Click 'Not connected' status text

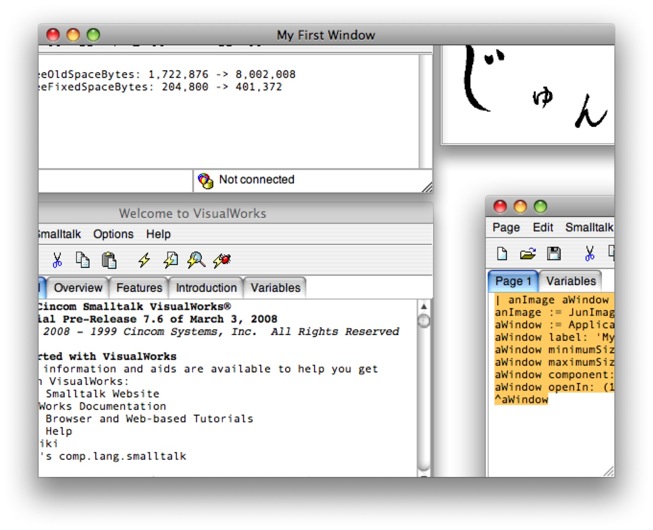257,179
